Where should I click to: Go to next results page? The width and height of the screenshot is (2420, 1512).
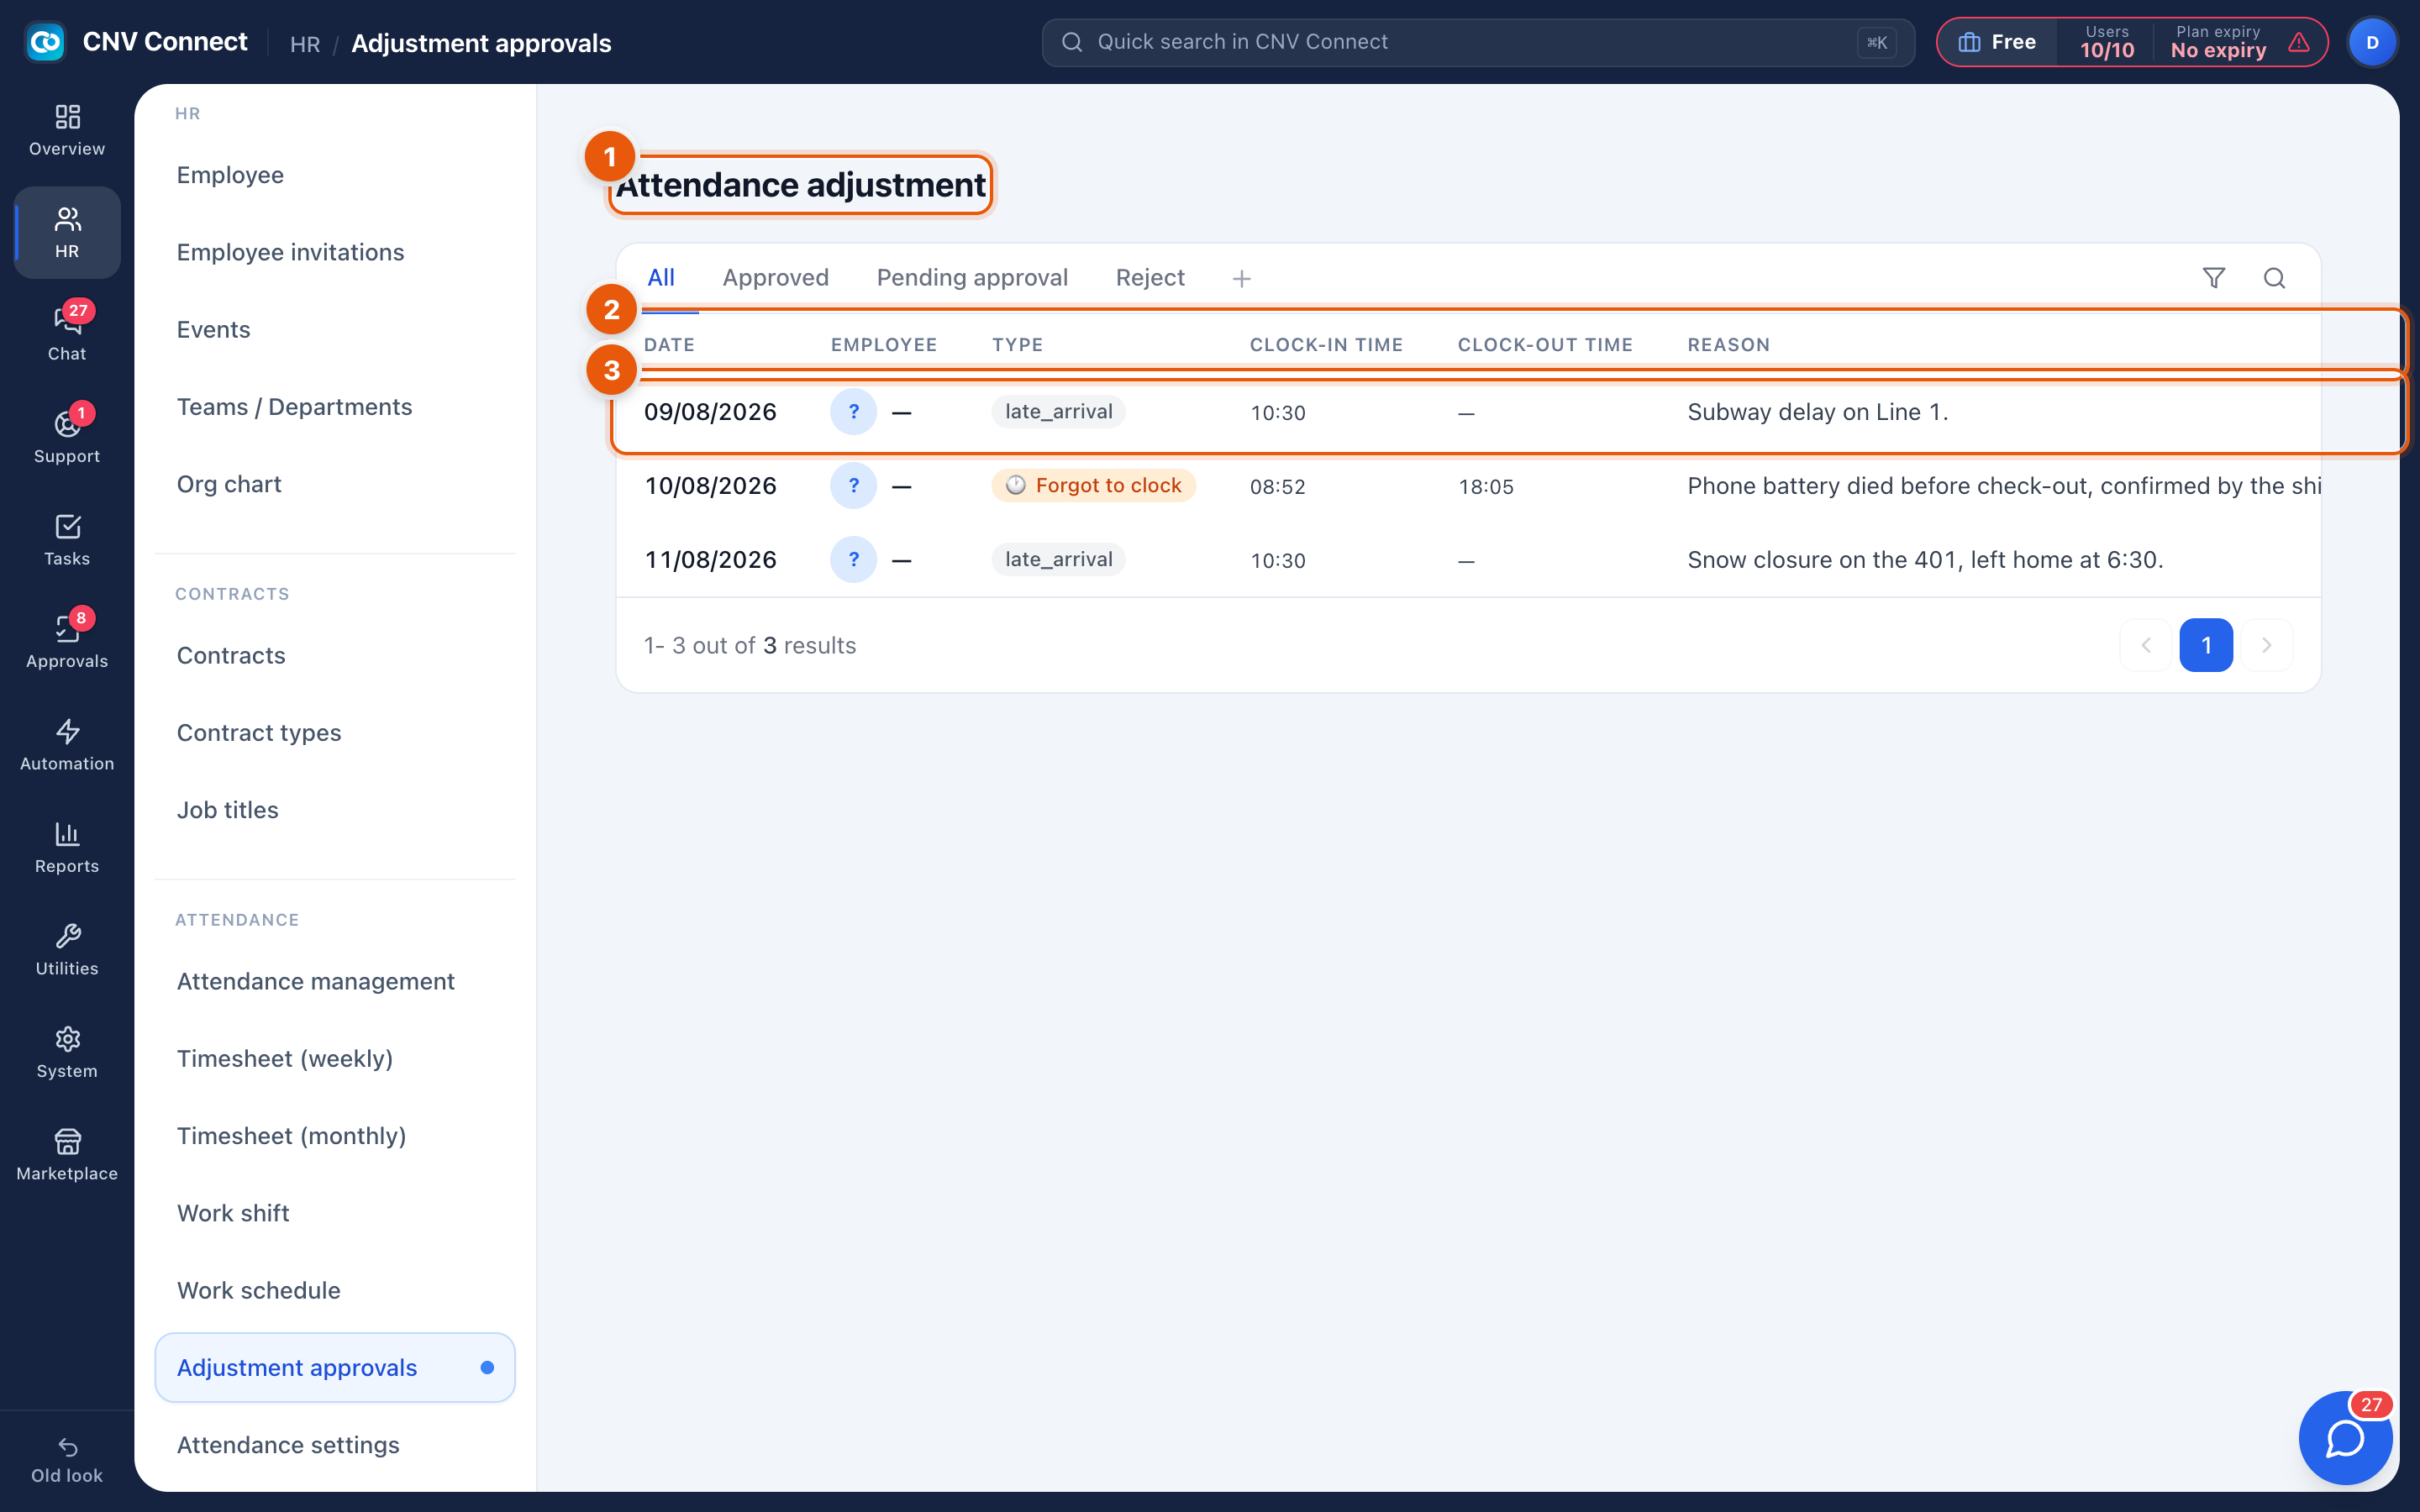click(x=2266, y=645)
